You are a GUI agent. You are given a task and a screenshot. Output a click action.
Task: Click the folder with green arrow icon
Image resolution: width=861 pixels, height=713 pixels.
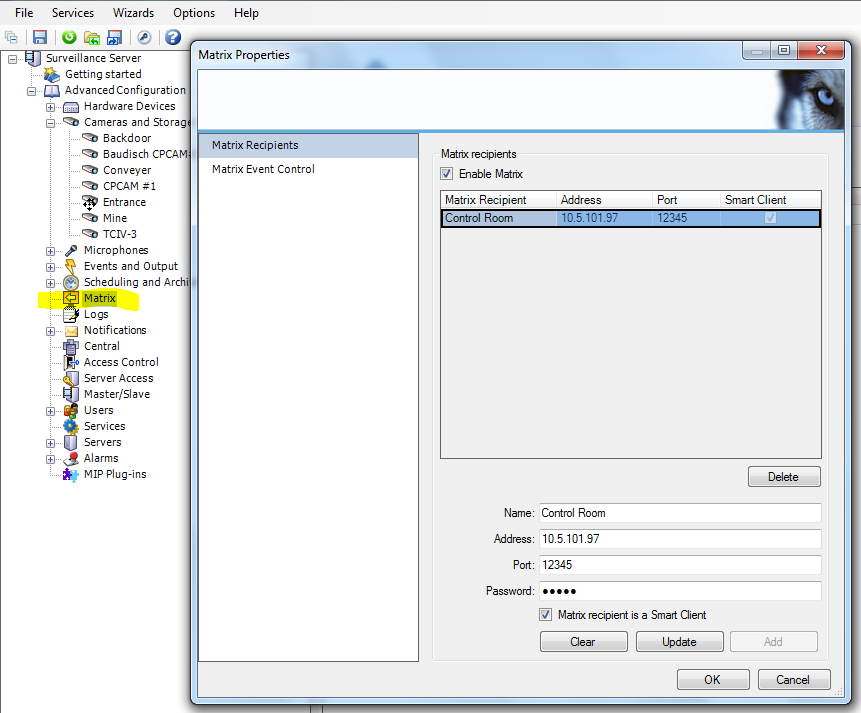(92, 38)
